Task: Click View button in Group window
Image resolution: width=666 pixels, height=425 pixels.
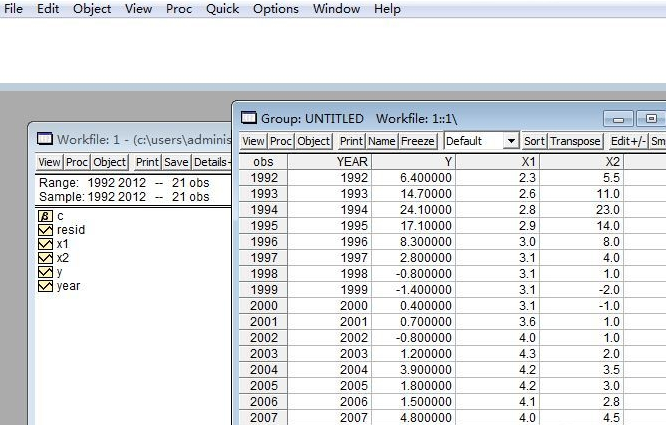Action: point(253,141)
